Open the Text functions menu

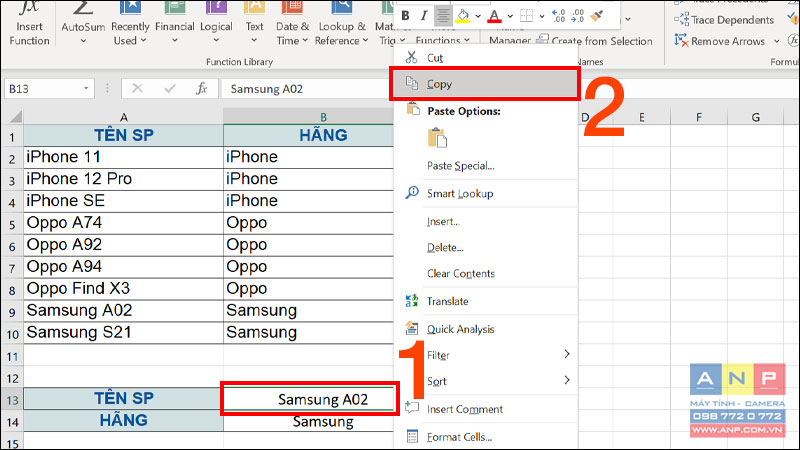254,24
